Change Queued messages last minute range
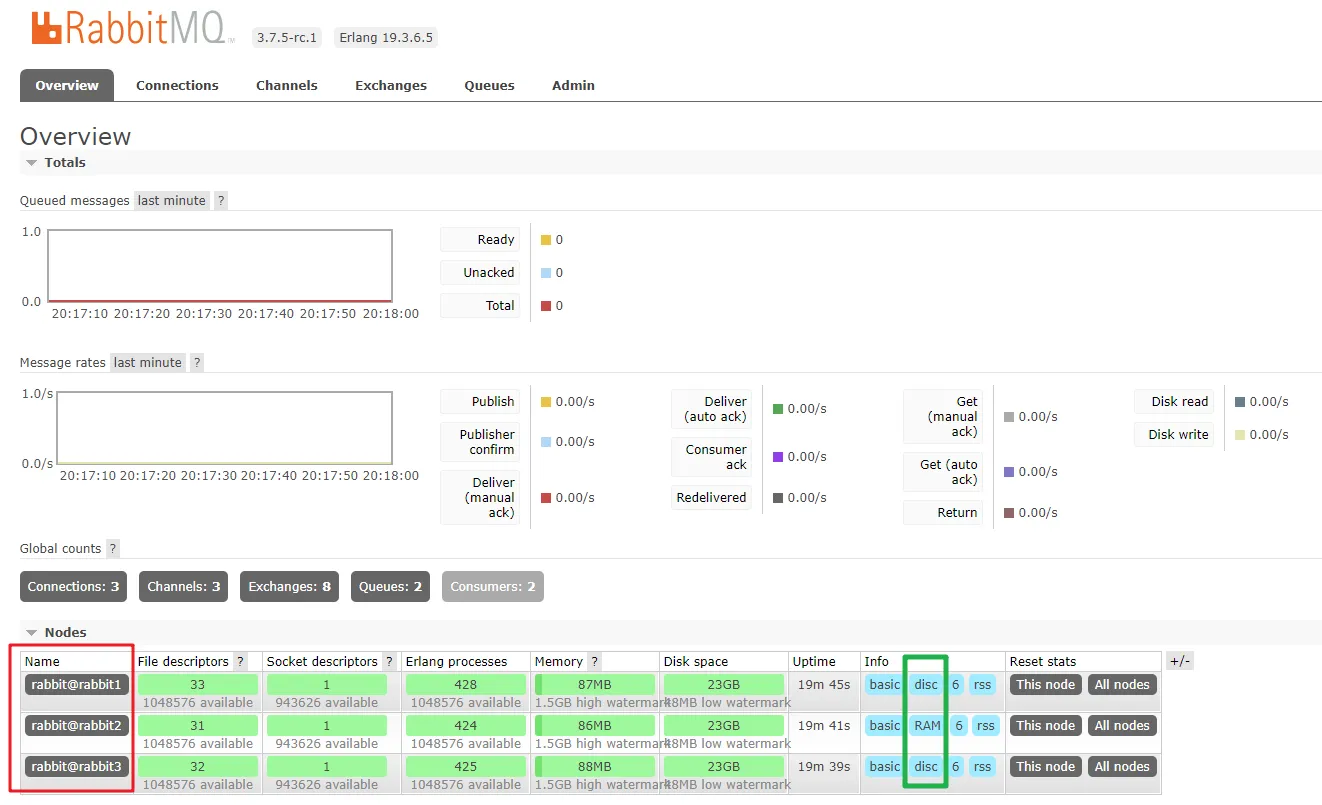This screenshot has width=1322, height=805. [172, 200]
